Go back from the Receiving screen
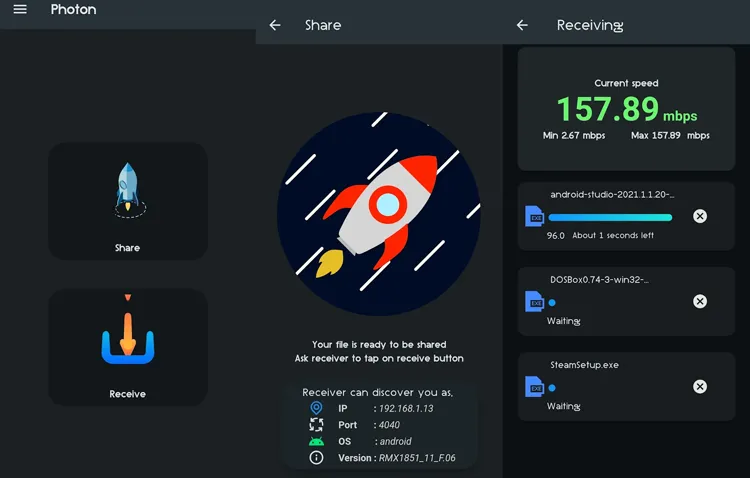The image size is (750, 478). click(x=522, y=25)
